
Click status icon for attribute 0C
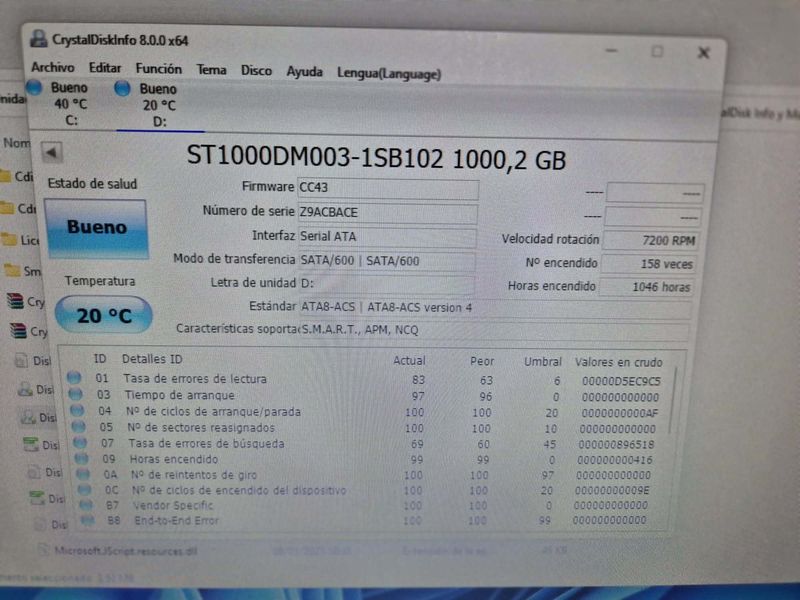(85, 489)
